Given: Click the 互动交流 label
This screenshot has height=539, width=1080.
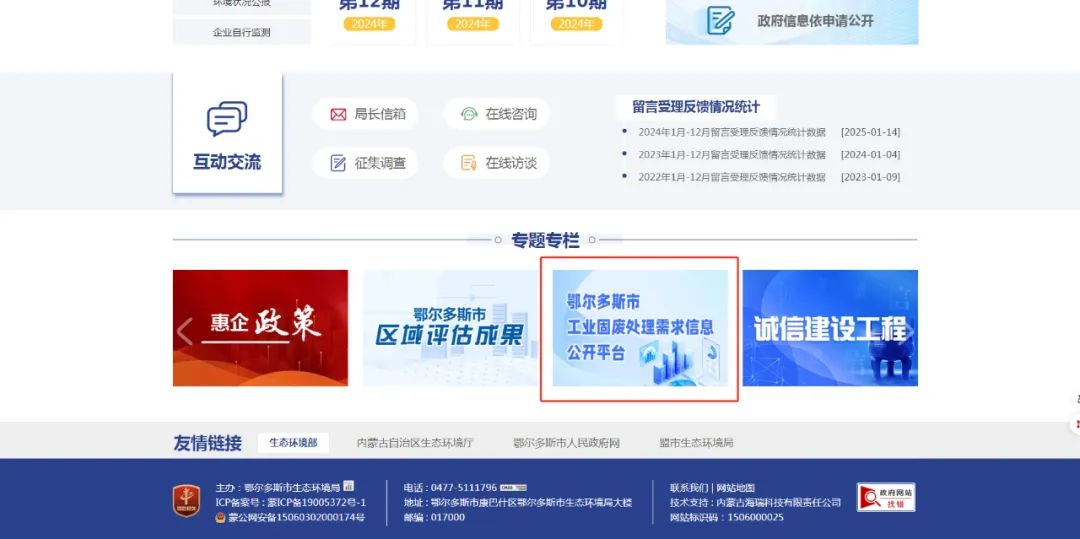Looking at the screenshot, I should click(227, 162).
